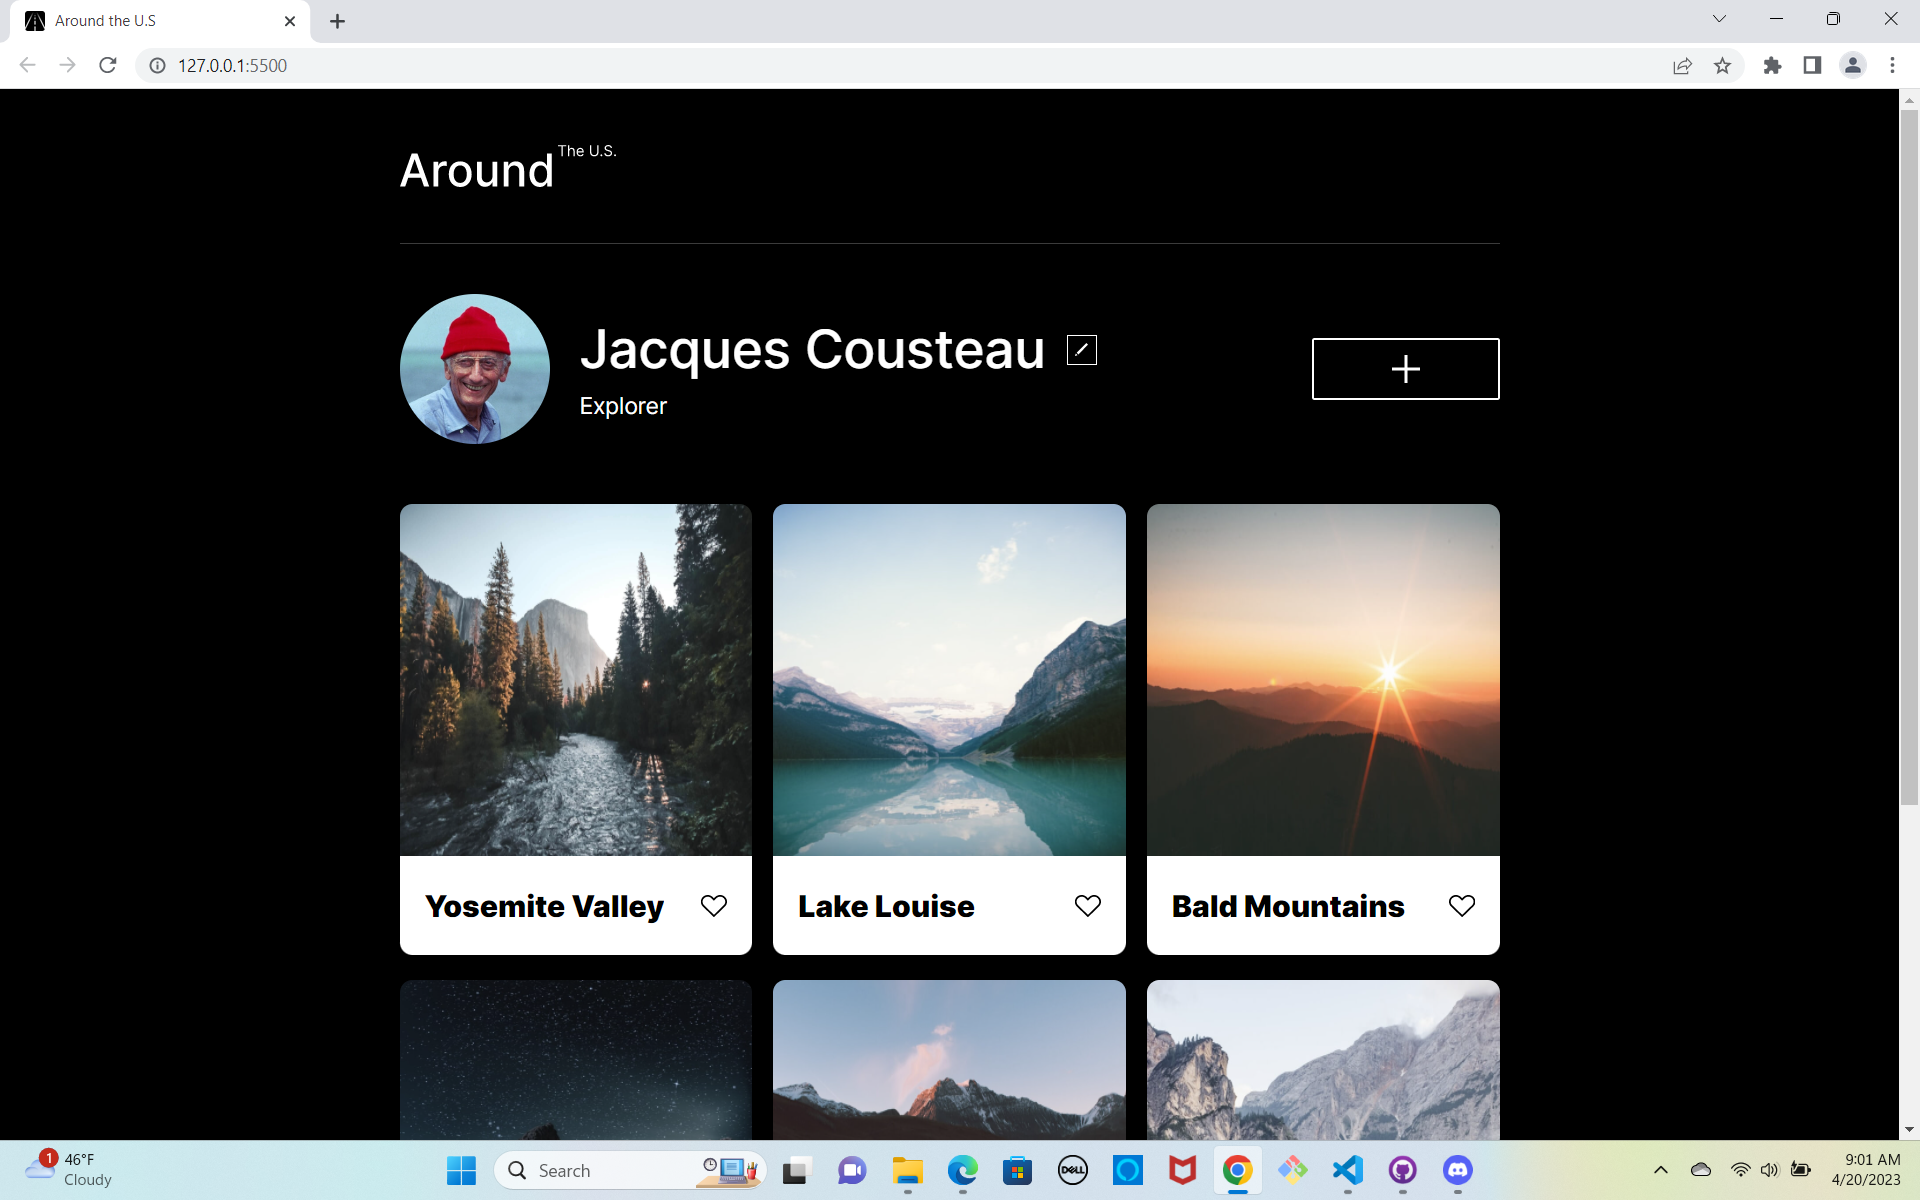Click the plus button to add a place

1405,368
